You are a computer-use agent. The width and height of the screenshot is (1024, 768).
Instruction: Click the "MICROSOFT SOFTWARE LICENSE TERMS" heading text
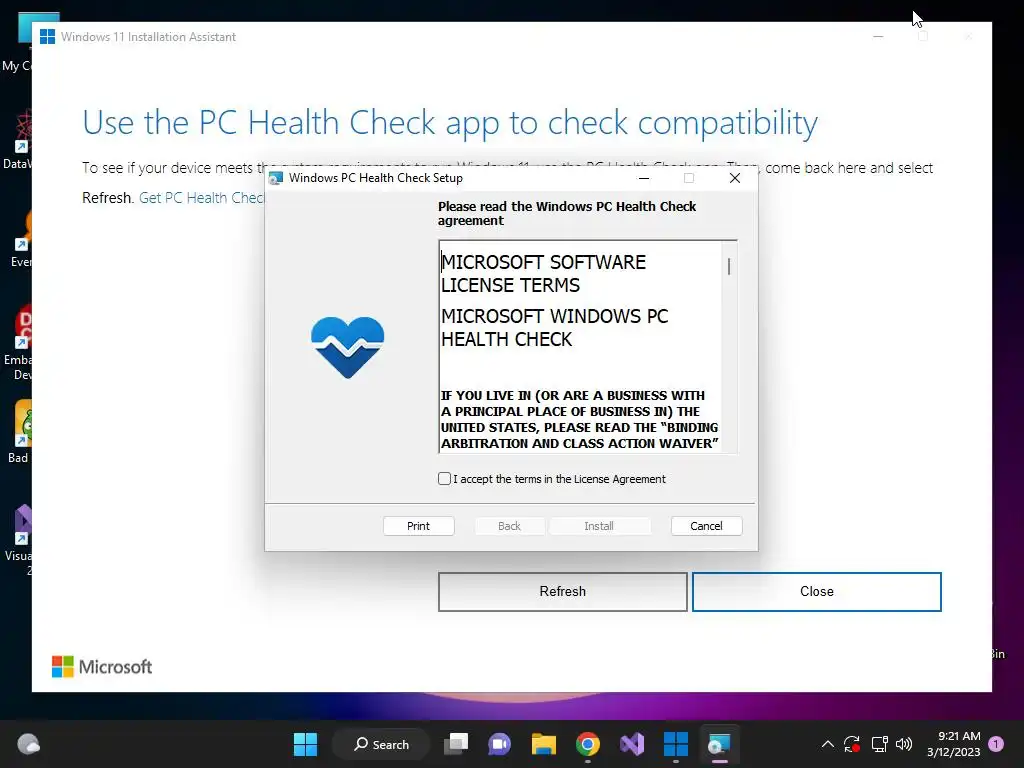543,274
